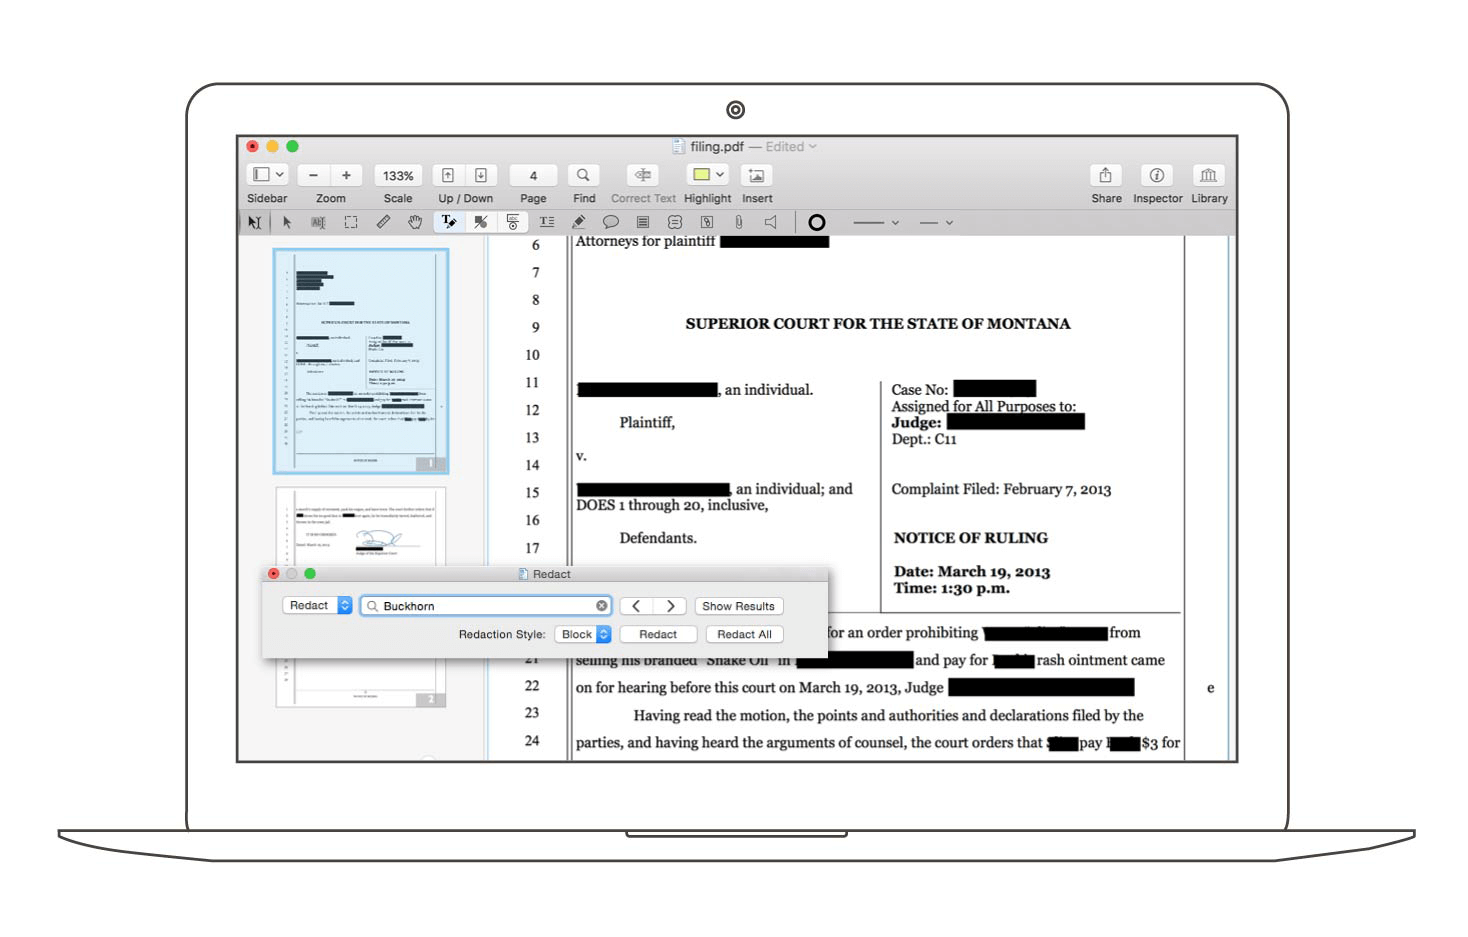Click the Redact All button
This screenshot has width=1468, height=937.
point(744,634)
